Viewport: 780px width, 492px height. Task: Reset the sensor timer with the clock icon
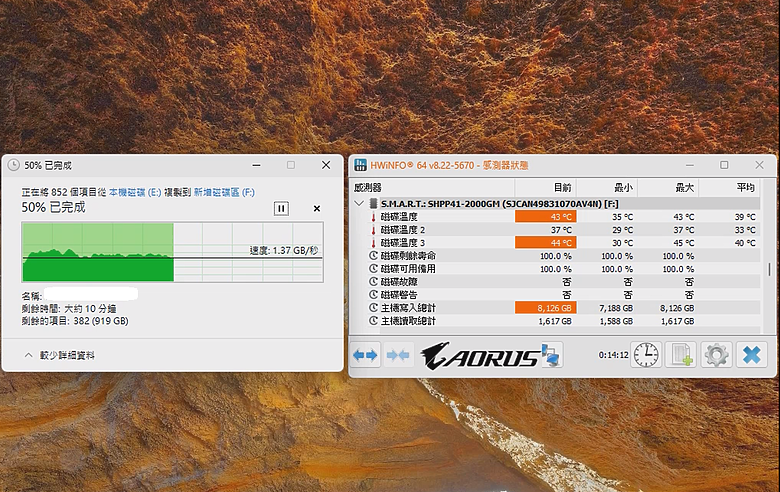646,355
